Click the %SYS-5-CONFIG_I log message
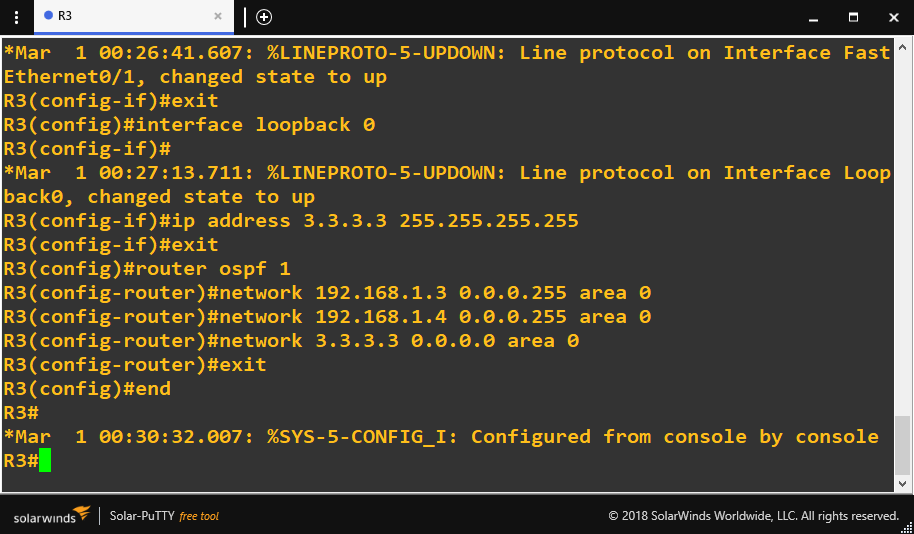Screen dimensions: 914x534 pyautogui.click(x=441, y=437)
